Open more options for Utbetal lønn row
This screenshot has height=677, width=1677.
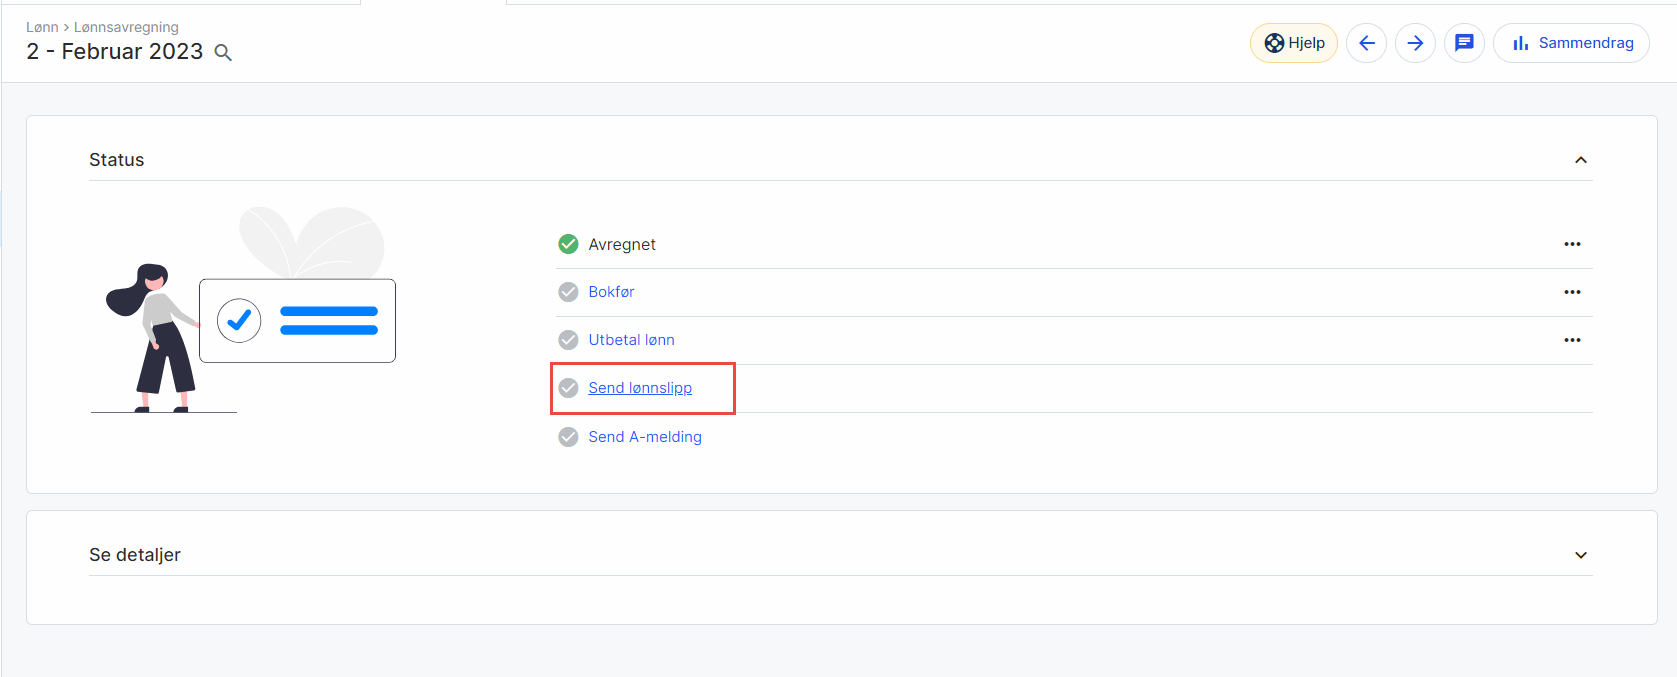[1572, 340]
